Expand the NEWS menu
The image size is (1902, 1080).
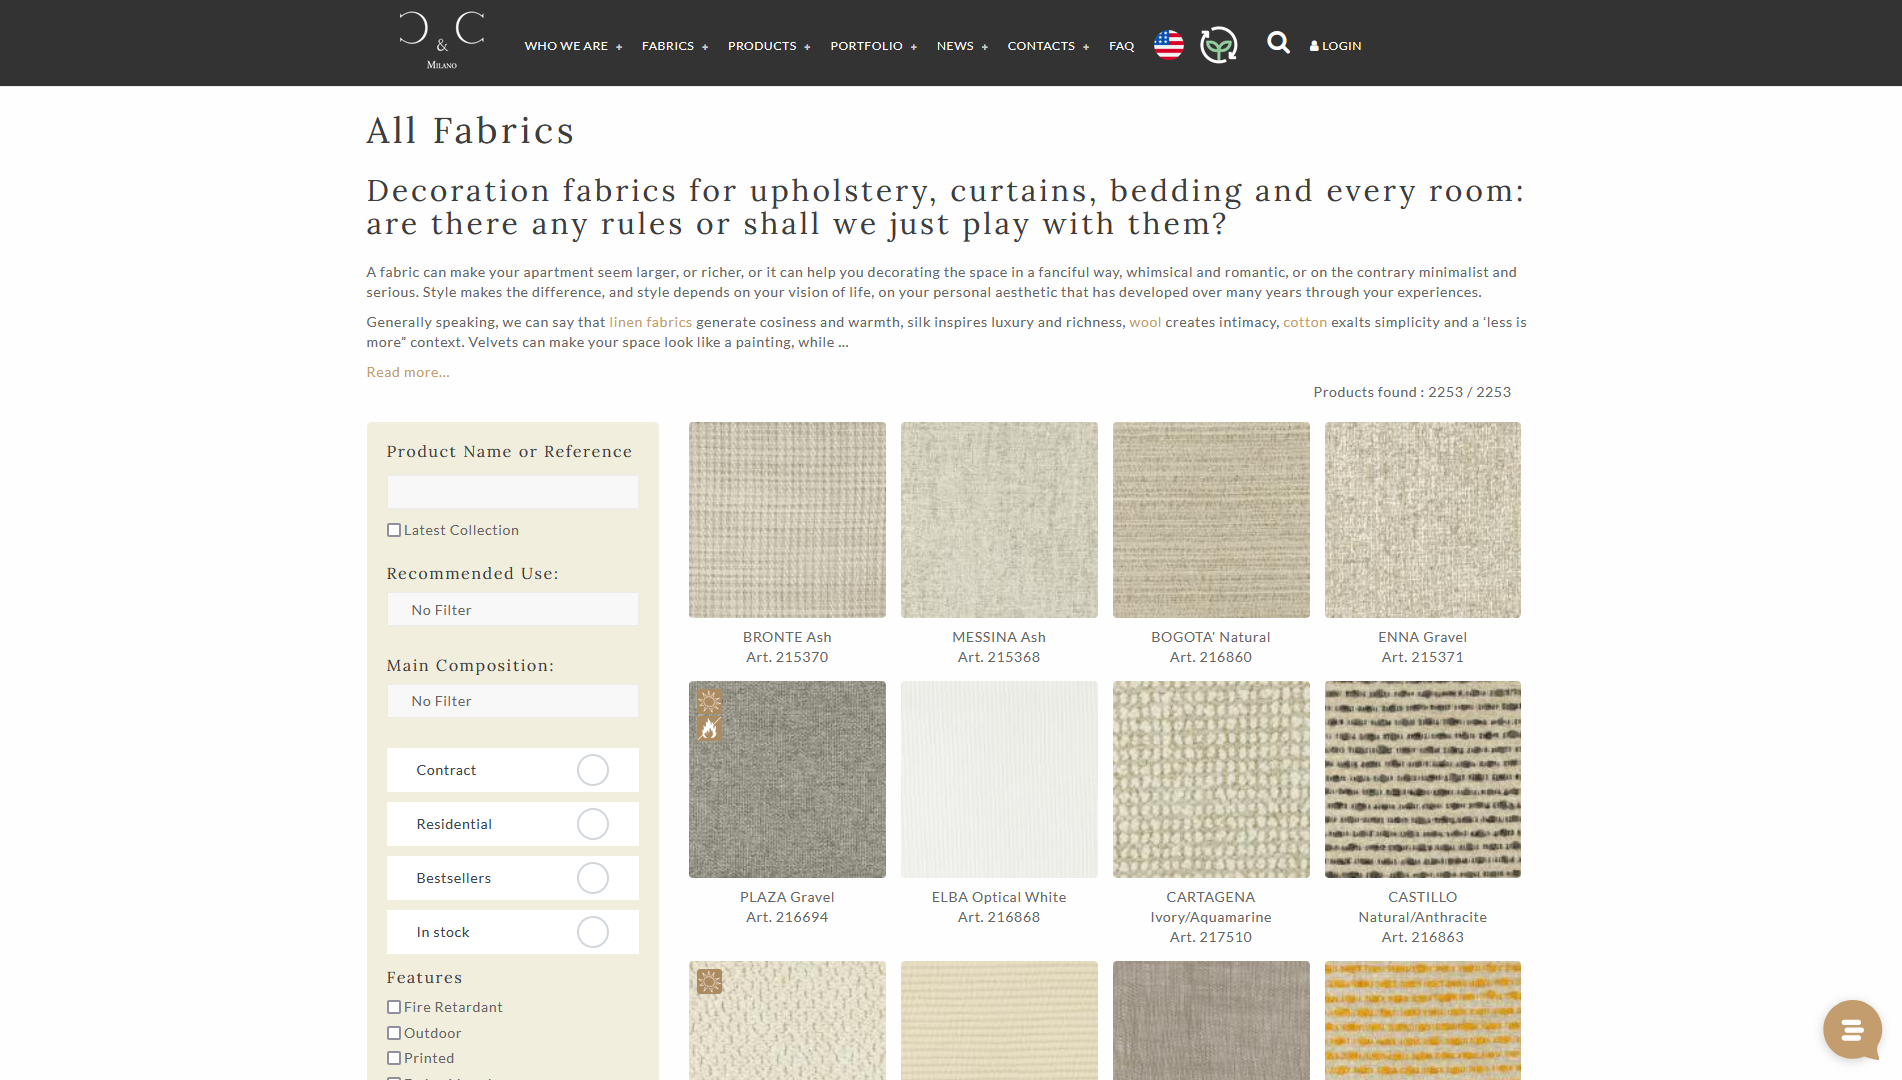click(962, 46)
